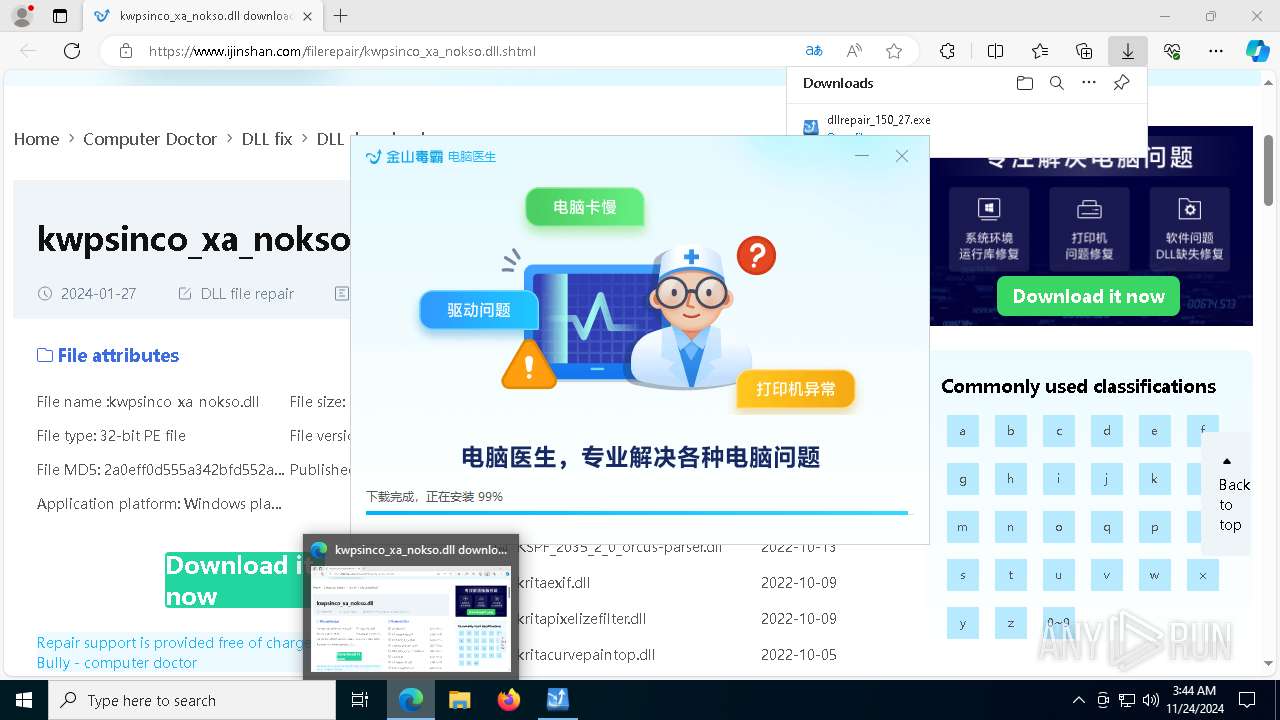1280x720 pixels.
Task: Open browser essentials heart icon
Action: [1172, 51]
